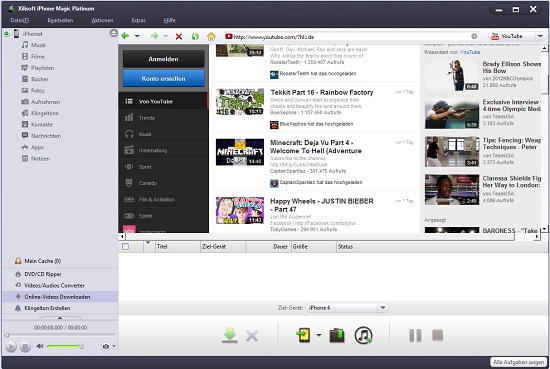The image size is (550, 369).
Task: Collapse the iPhone4 device panel
Action: tap(113, 33)
